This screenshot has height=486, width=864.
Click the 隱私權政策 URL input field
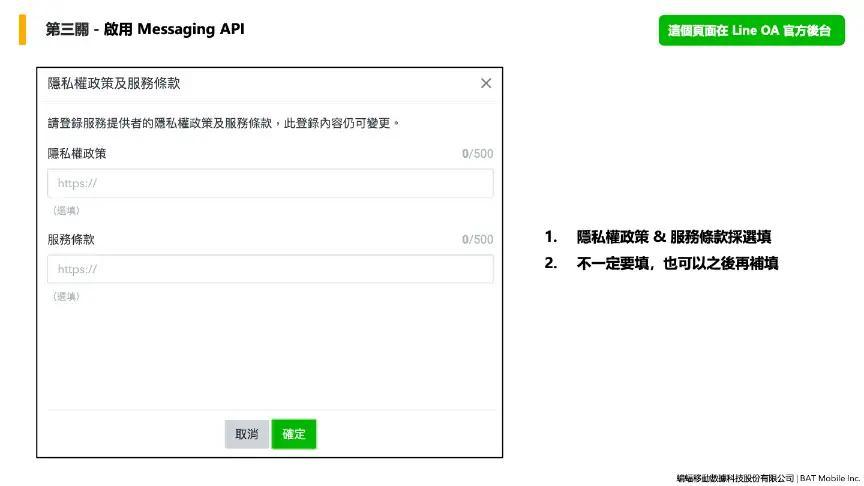(270, 184)
